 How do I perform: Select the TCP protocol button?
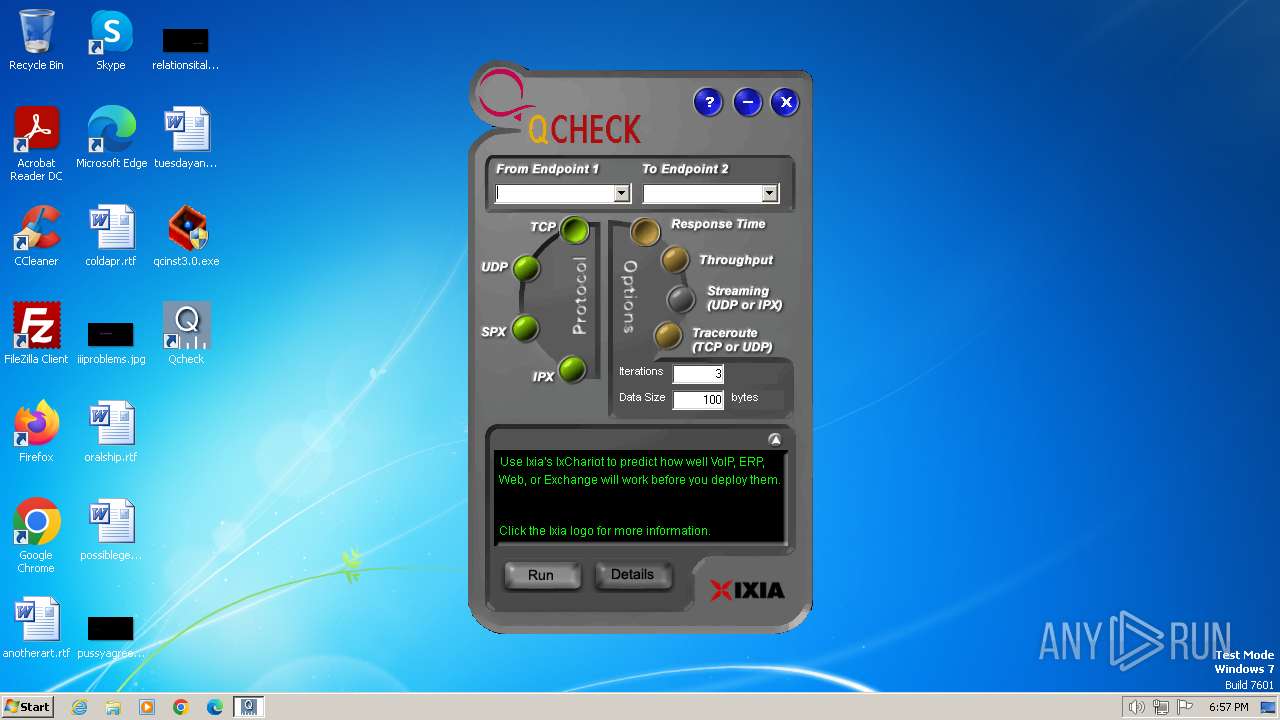point(574,230)
